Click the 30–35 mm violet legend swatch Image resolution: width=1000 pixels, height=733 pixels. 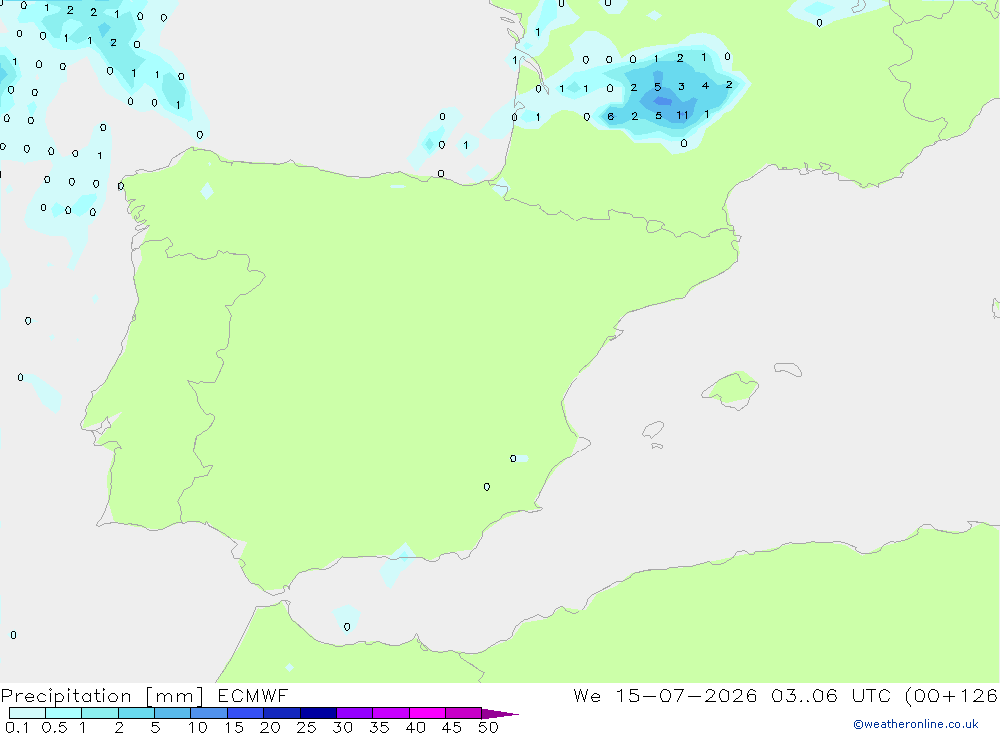tap(355, 713)
